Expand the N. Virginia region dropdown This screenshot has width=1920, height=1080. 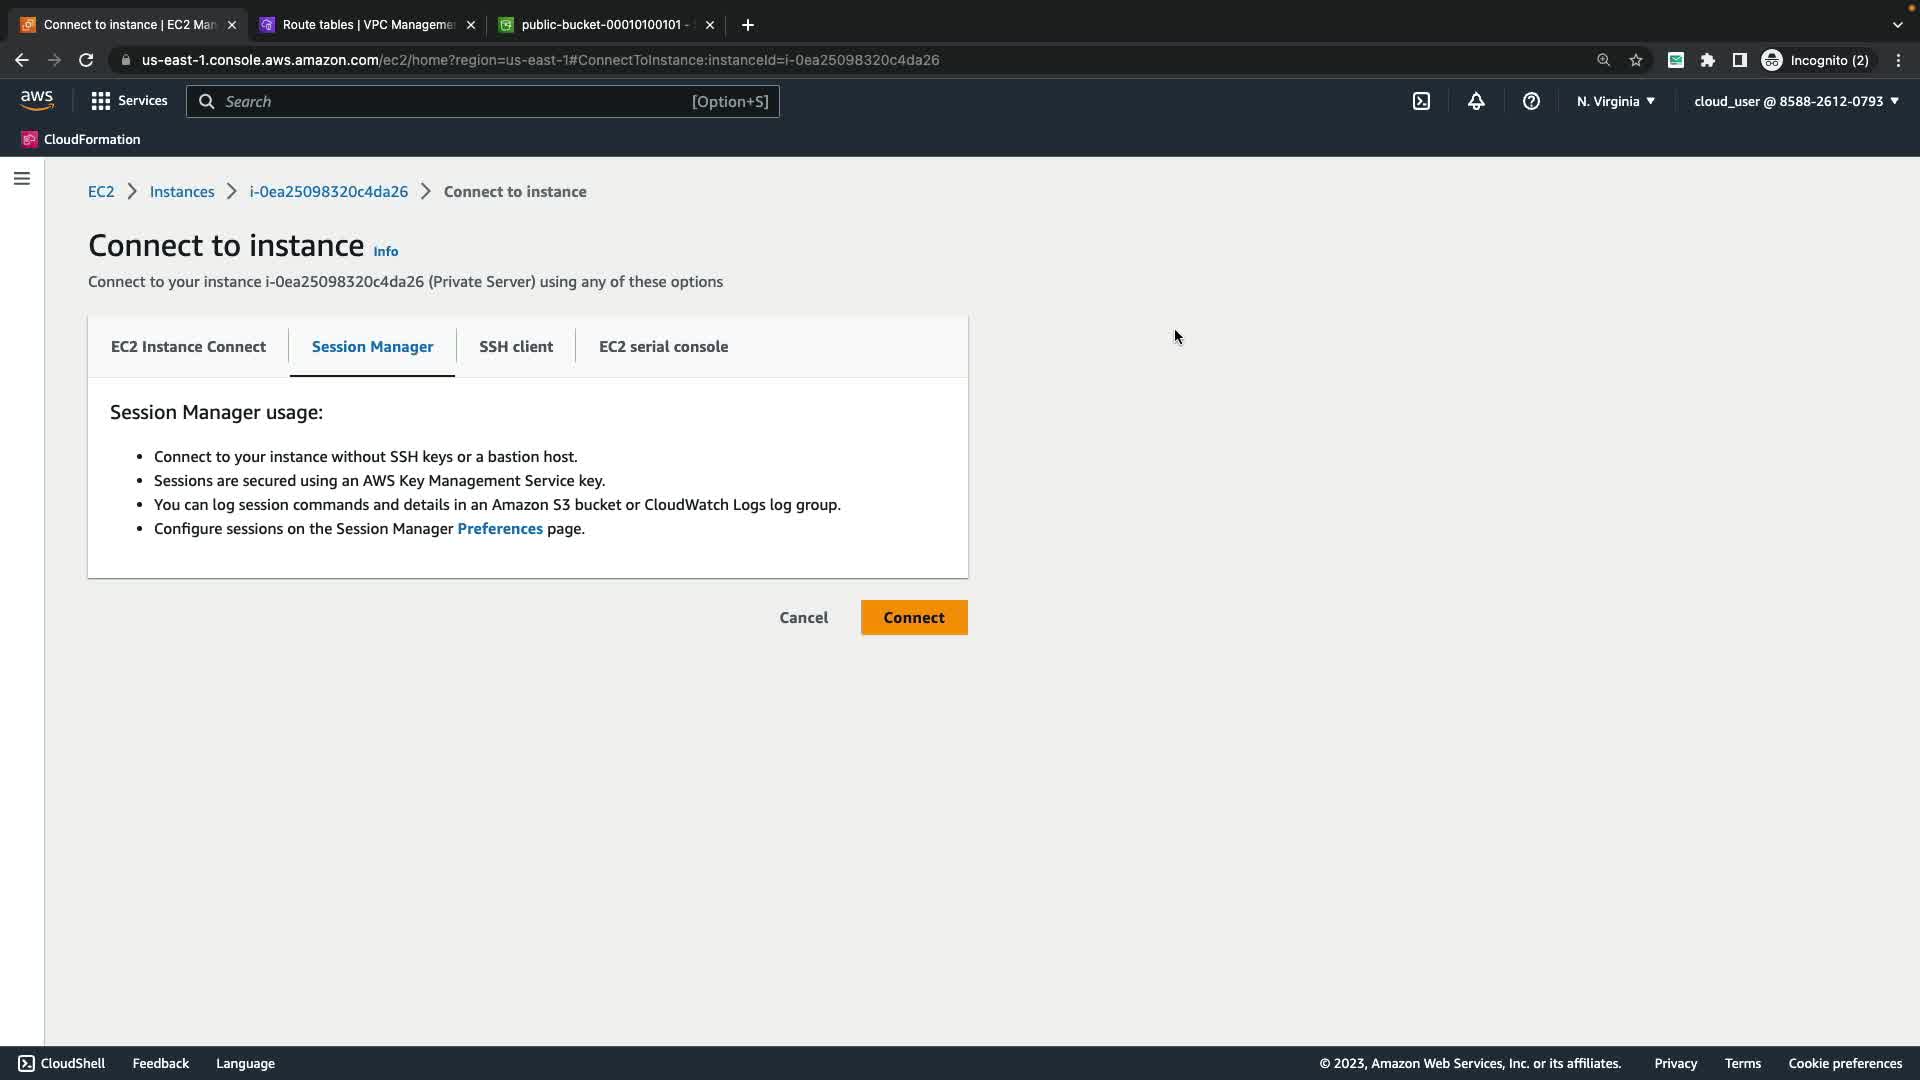click(1615, 101)
